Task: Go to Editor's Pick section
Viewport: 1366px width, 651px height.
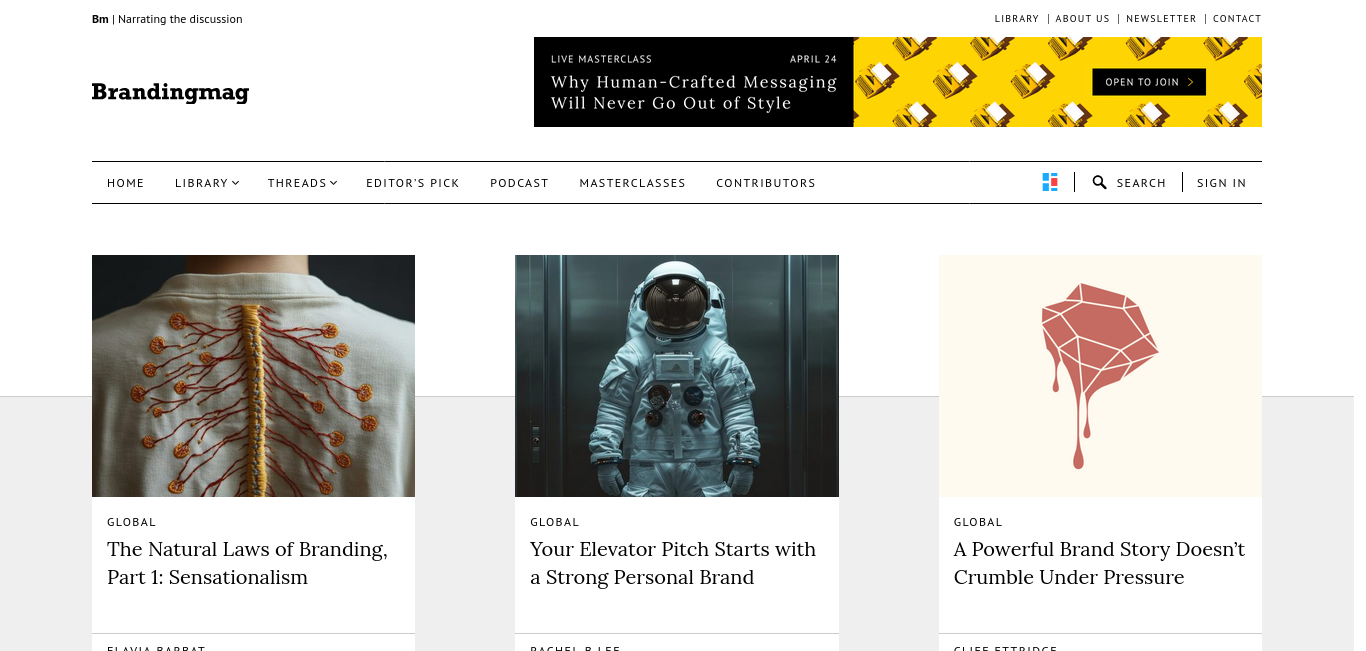Action: click(413, 183)
